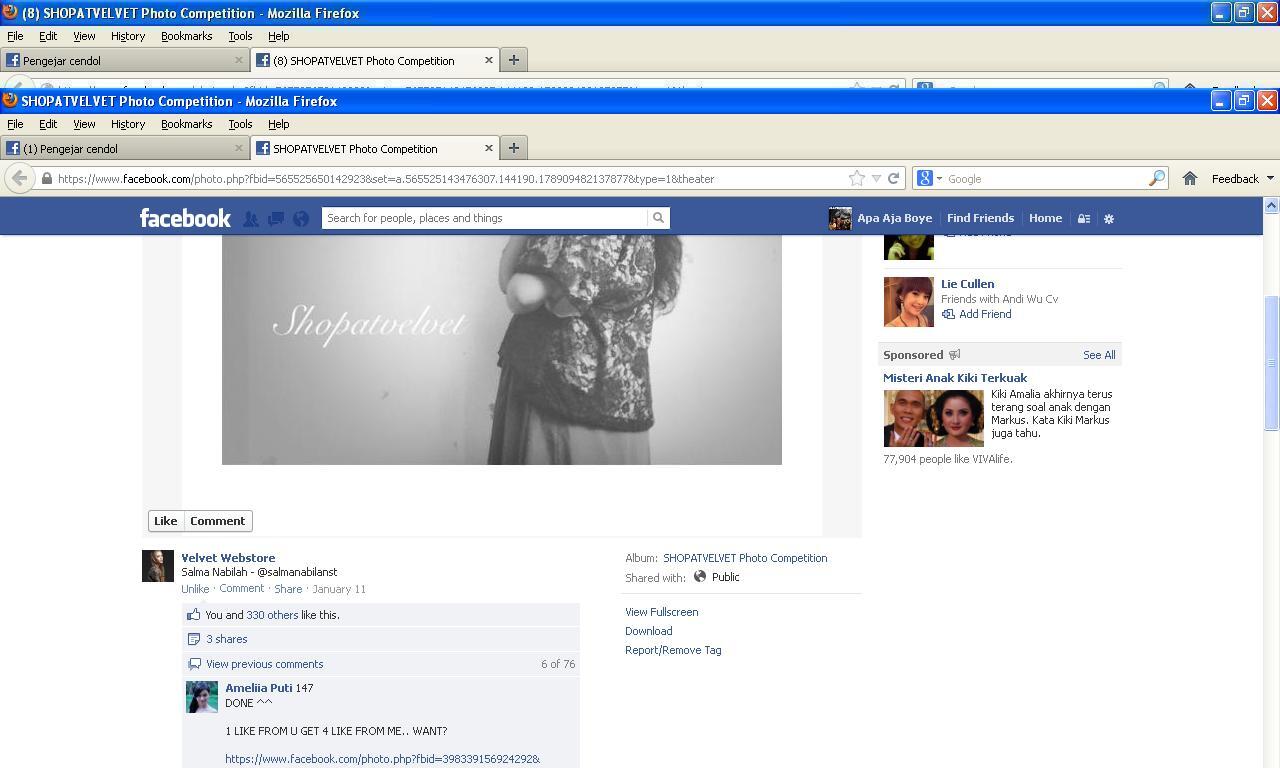The width and height of the screenshot is (1280, 768).
Task: Open the Help menu in front window
Action: 278,124
